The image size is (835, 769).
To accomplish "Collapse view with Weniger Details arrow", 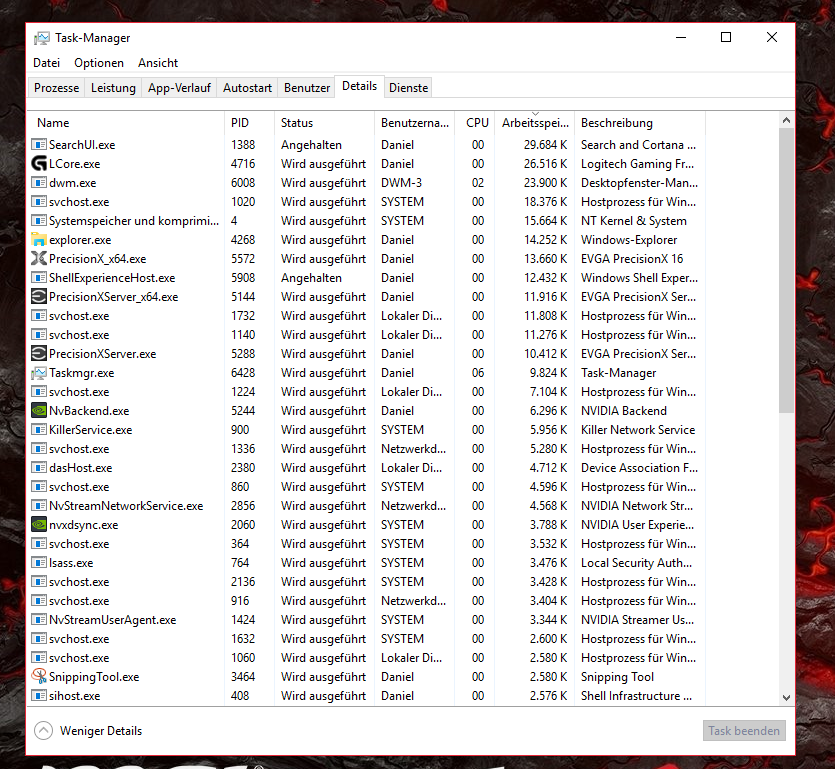I will click(44, 731).
